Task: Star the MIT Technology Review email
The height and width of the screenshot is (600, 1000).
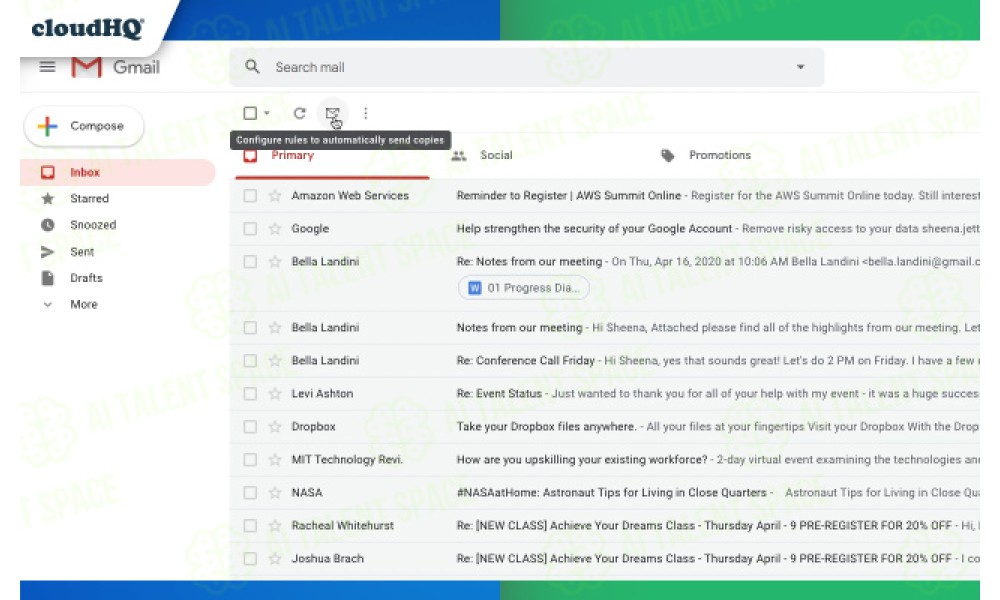Action: pos(275,460)
